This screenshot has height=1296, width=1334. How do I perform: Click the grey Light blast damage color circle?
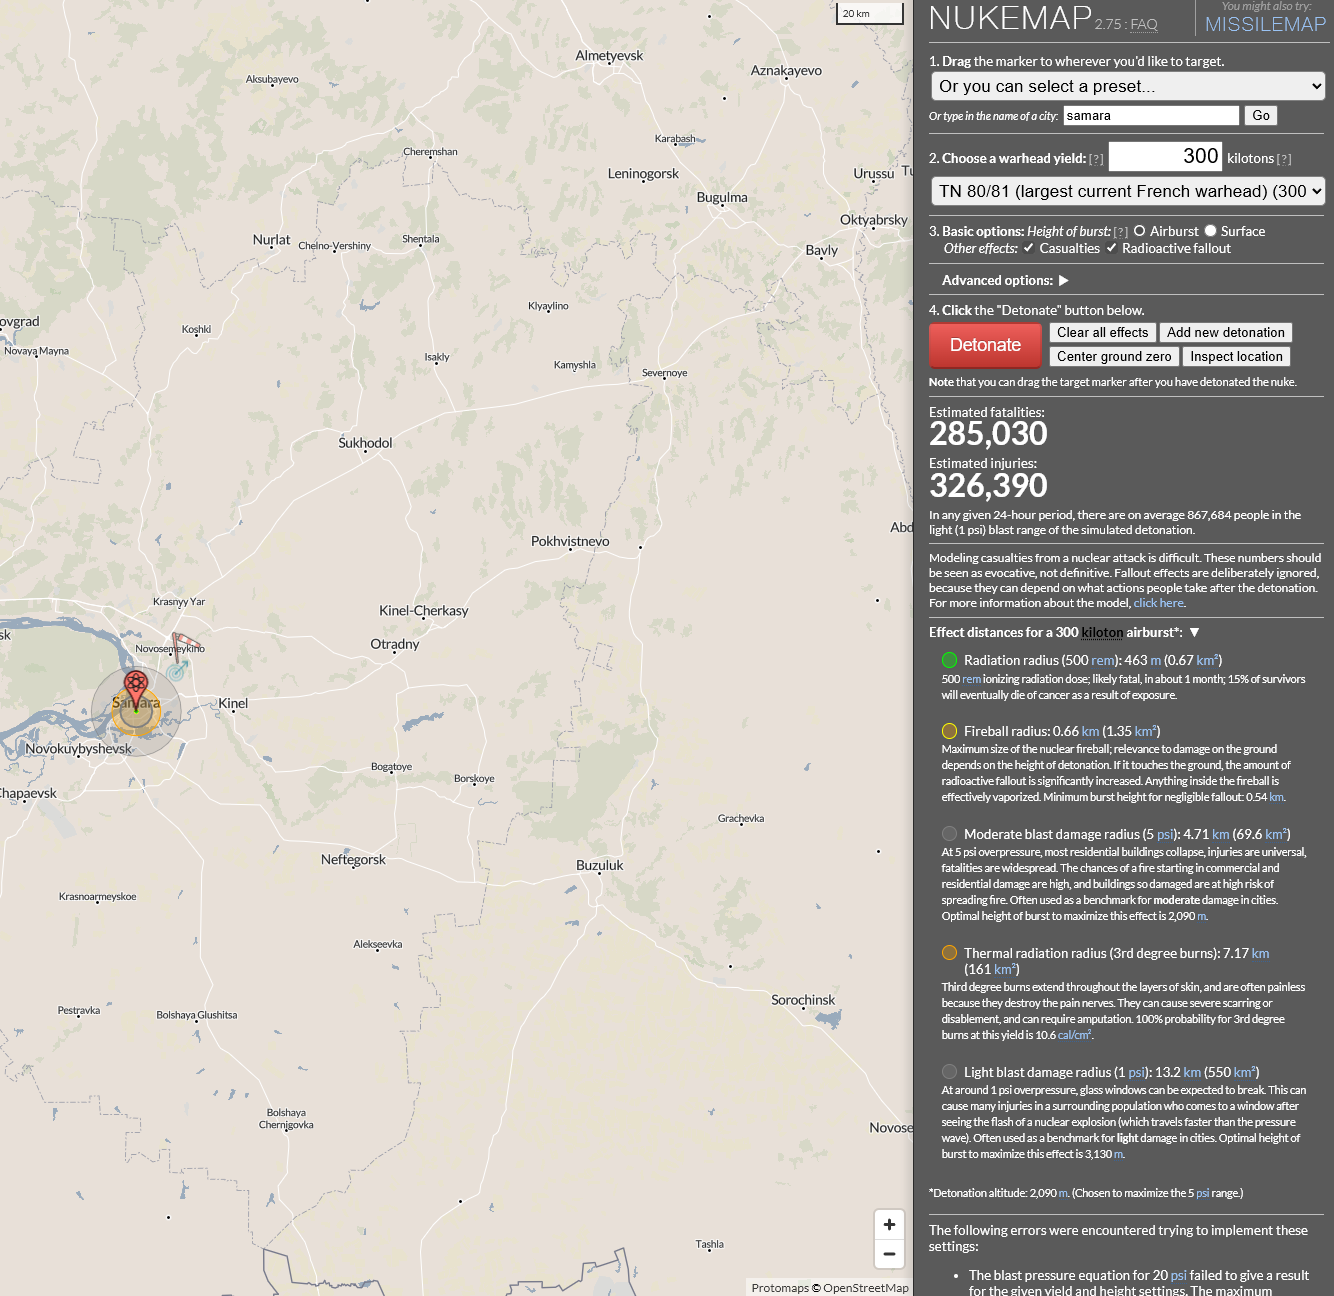(x=949, y=1072)
